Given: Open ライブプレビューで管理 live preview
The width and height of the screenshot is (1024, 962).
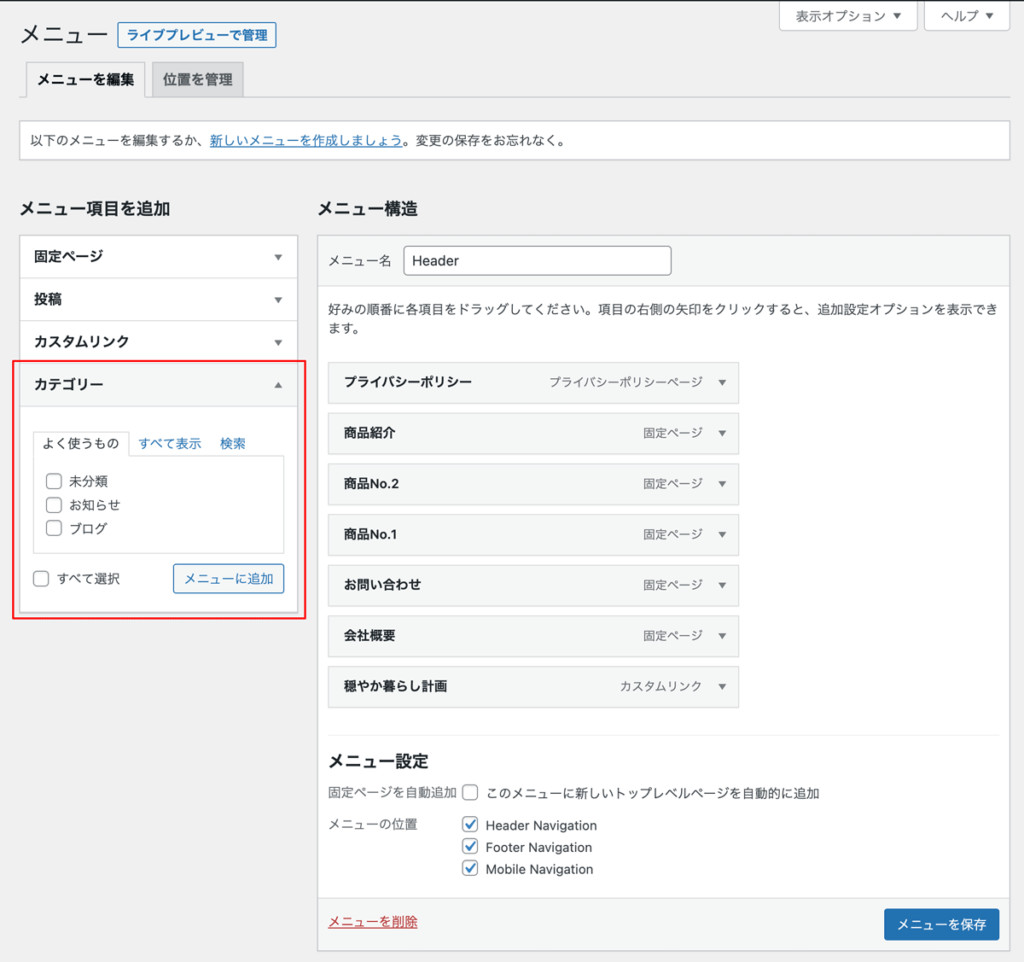Looking at the screenshot, I should (197, 35).
